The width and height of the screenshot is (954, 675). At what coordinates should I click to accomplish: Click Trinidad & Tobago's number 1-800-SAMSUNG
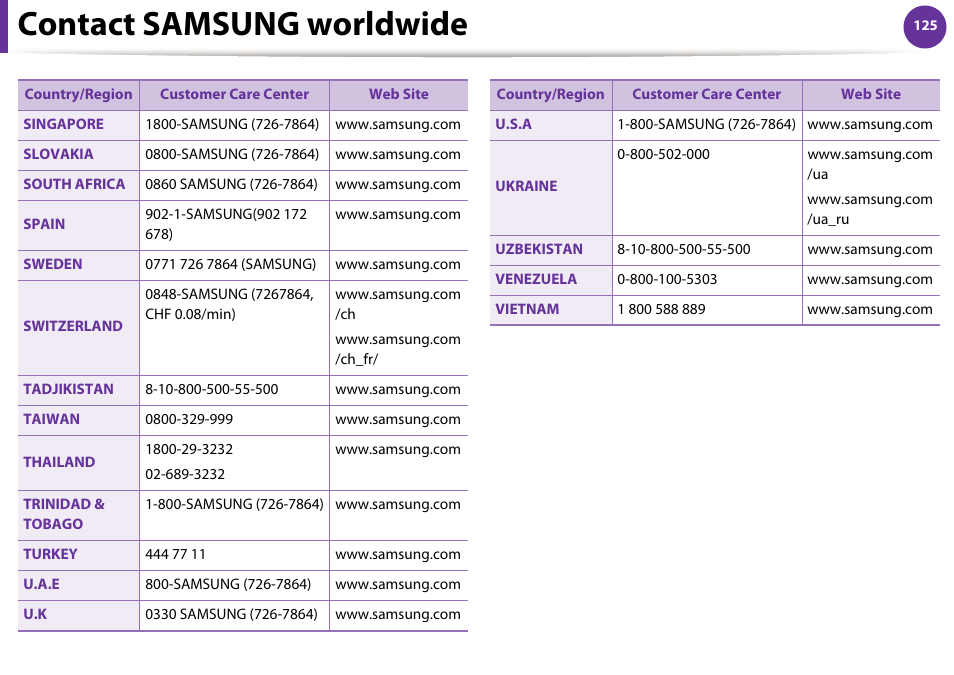pos(234,505)
